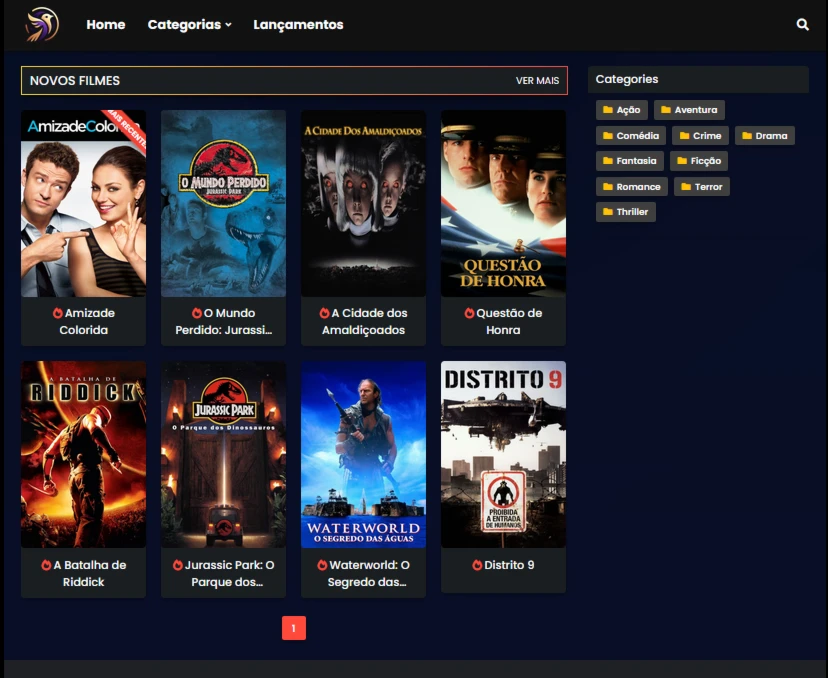Open the Amizade Colorida title link
The width and height of the screenshot is (828, 678).
click(x=84, y=322)
